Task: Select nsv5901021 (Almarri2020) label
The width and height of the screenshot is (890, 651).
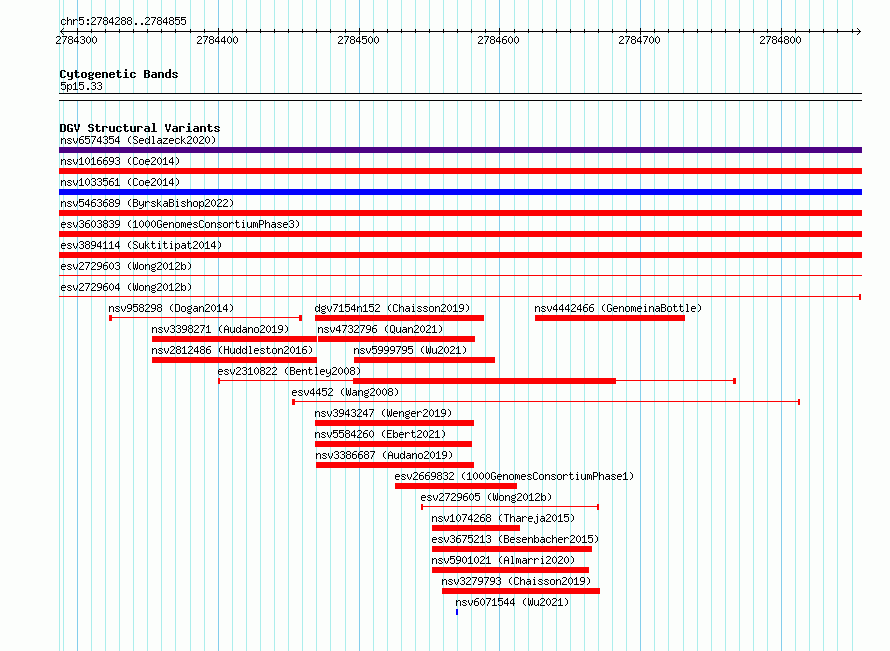Action: coord(503,560)
